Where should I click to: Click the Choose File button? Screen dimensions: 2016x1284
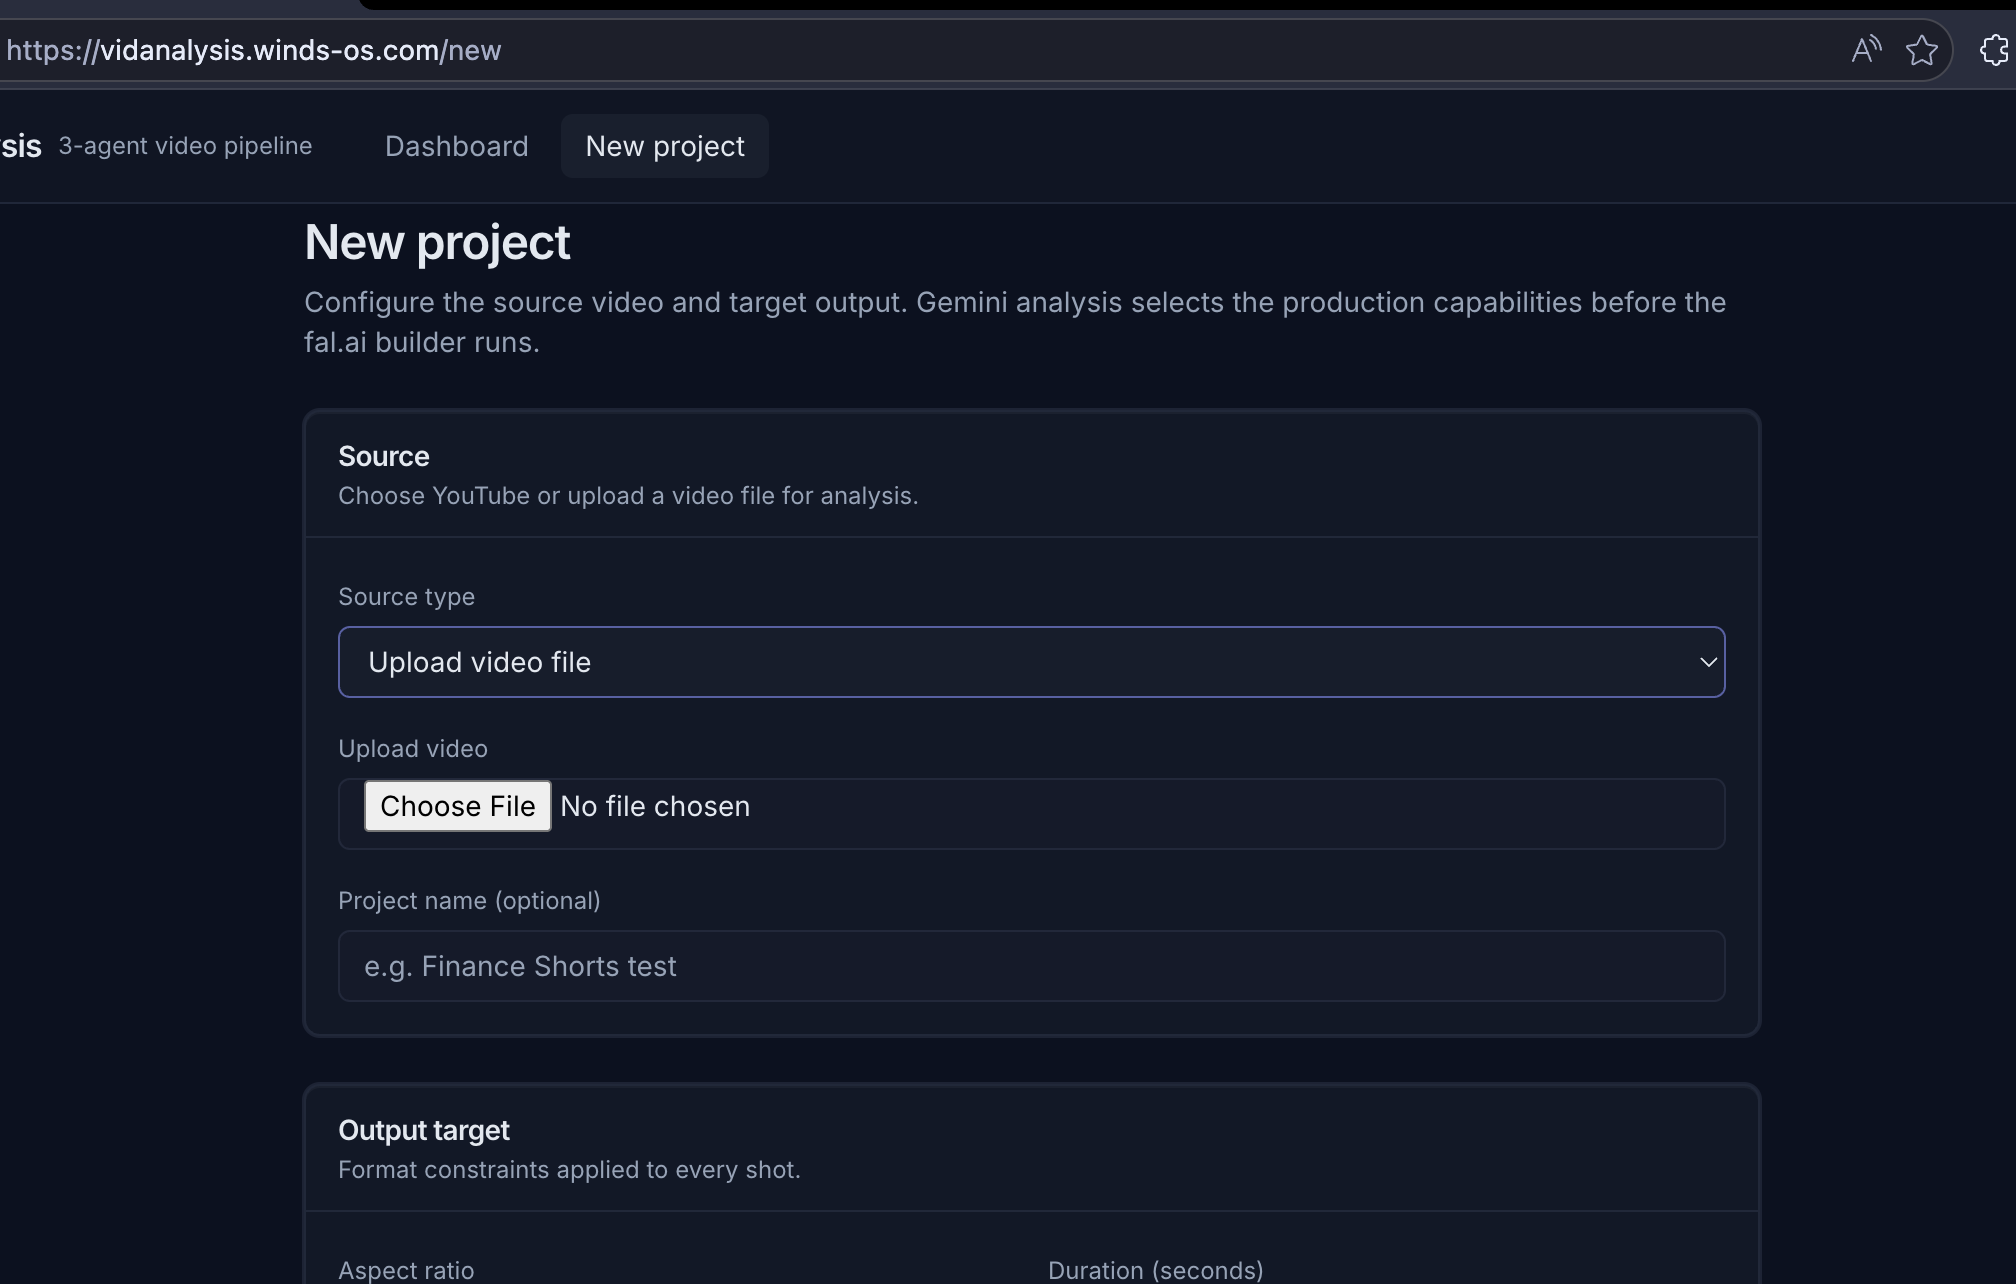pyautogui.click(x=458, y=806)
